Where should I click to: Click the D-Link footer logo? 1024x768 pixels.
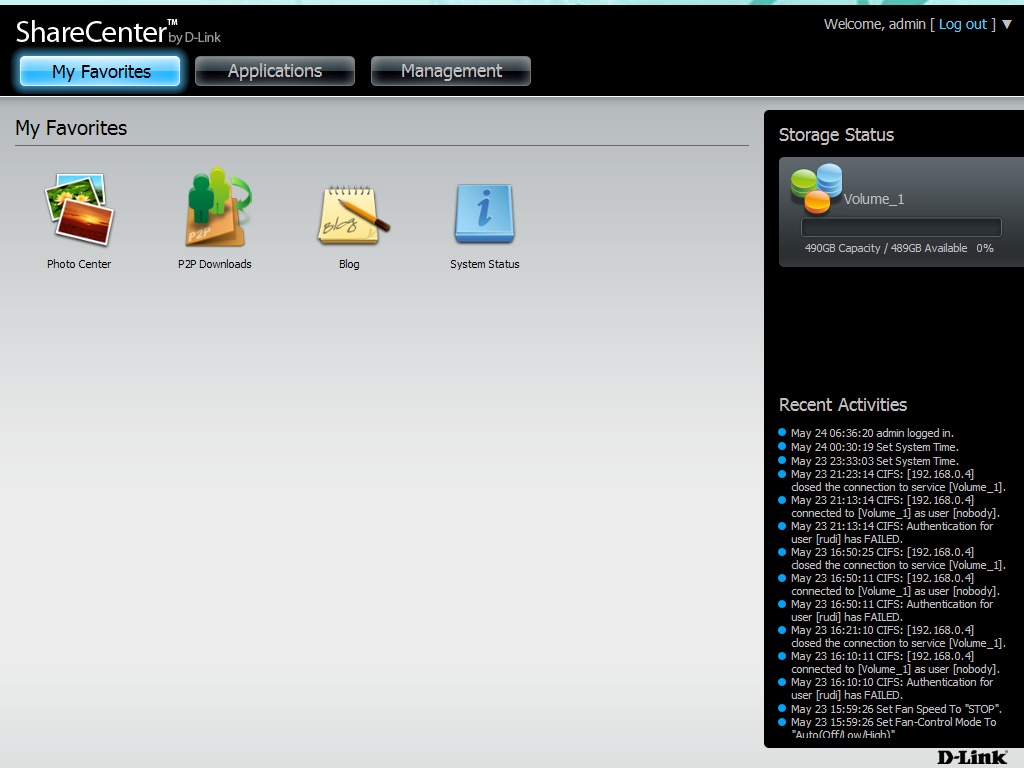click(972, 758)
